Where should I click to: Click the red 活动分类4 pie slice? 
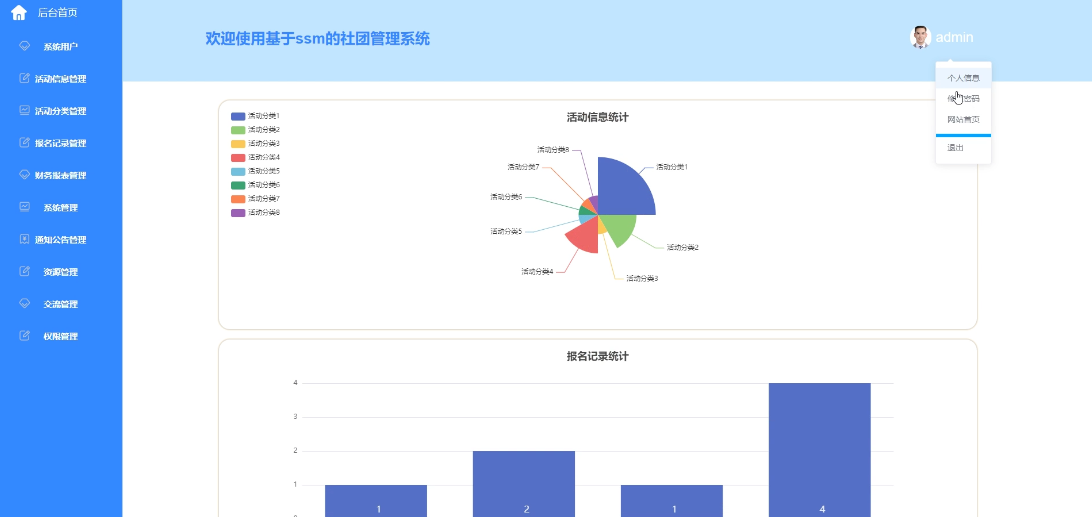(x=584, y=237)
